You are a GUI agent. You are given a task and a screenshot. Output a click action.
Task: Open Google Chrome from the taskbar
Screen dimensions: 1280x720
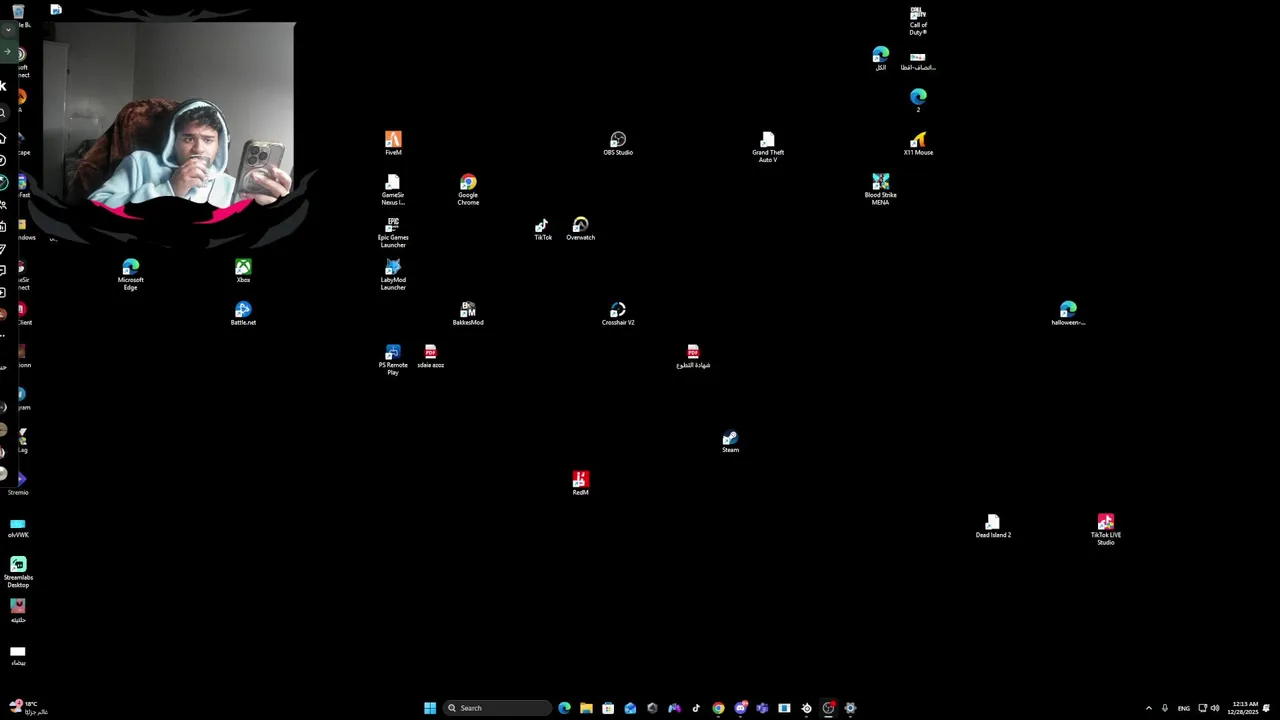pyautogui.click(x=718, y=708)
